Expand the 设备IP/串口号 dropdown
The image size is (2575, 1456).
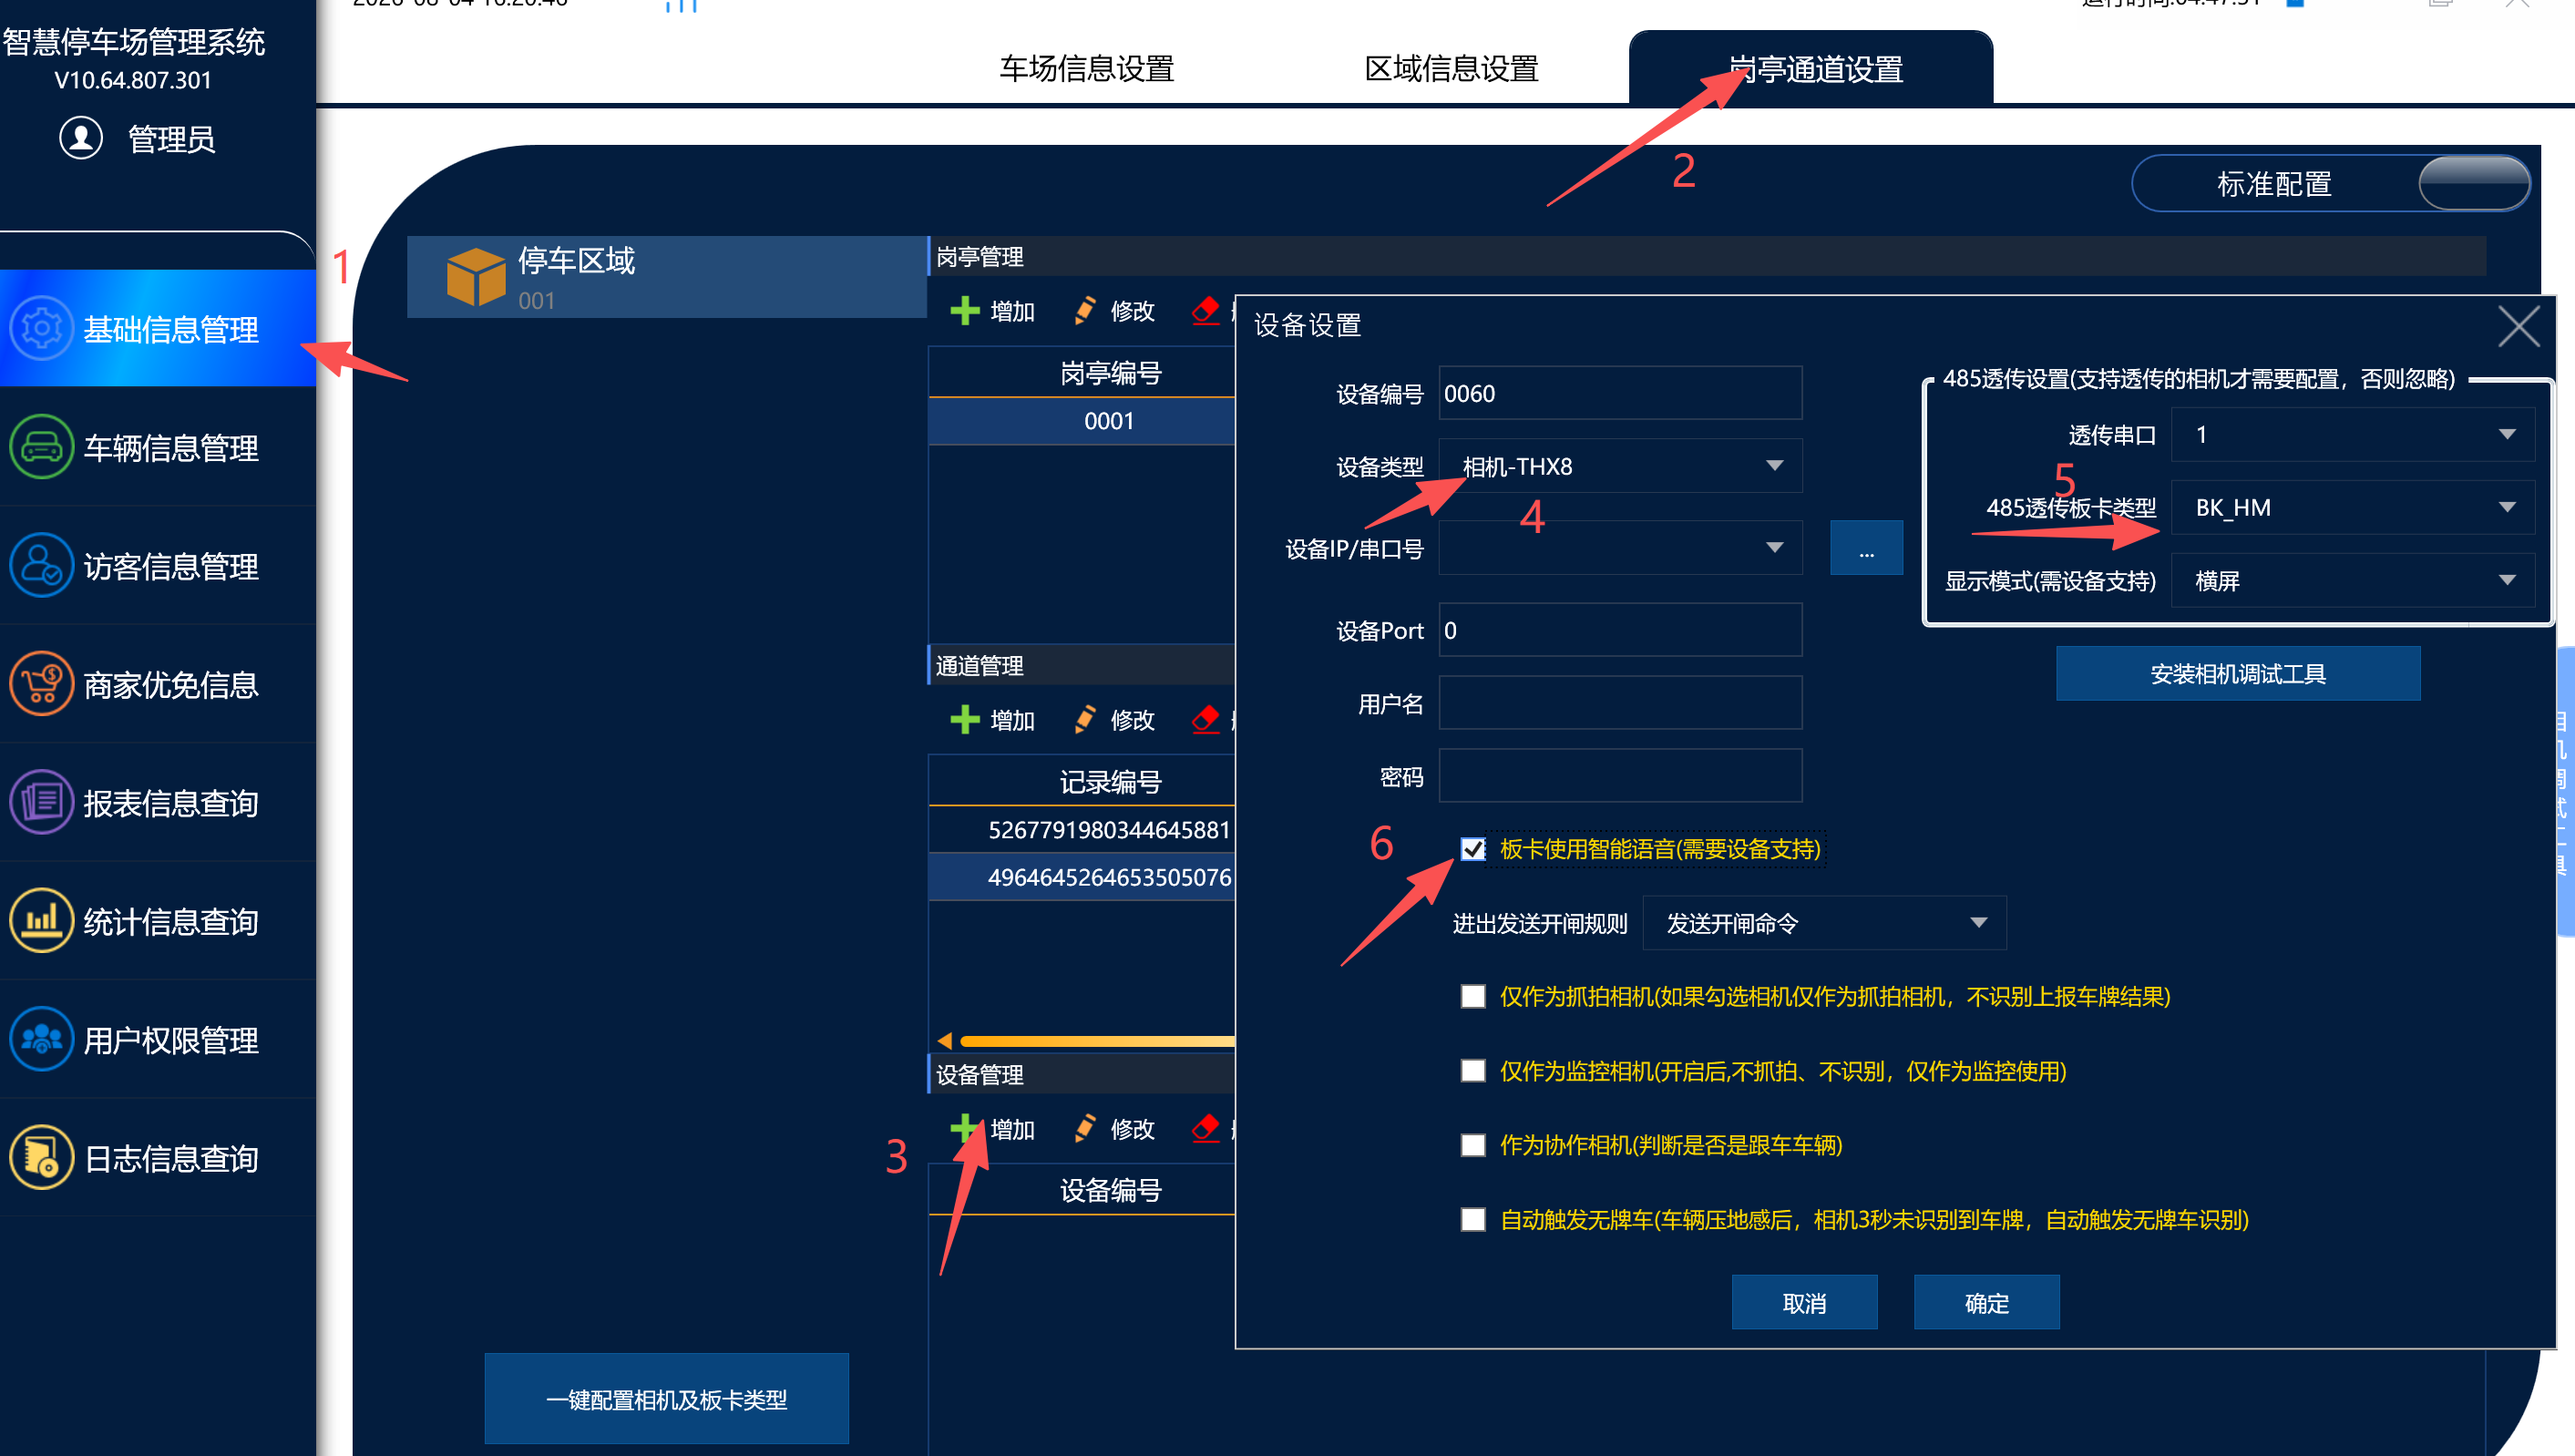1620,548
